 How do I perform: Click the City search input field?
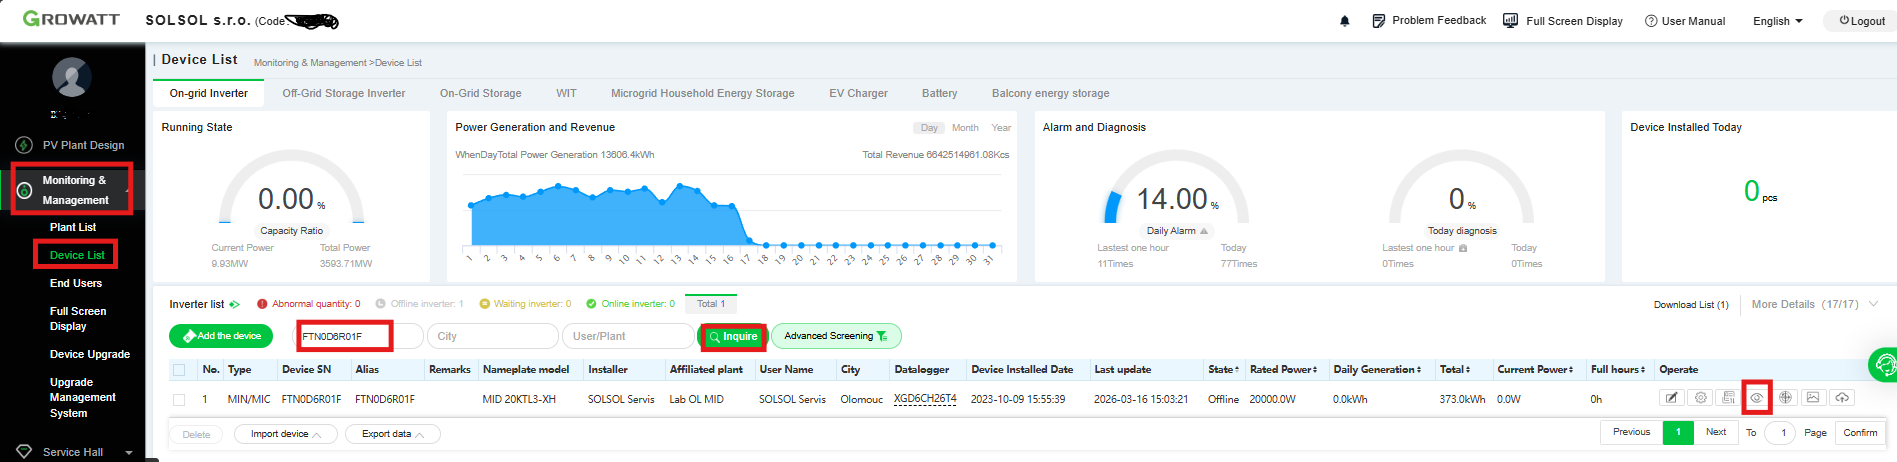point(492,337)
